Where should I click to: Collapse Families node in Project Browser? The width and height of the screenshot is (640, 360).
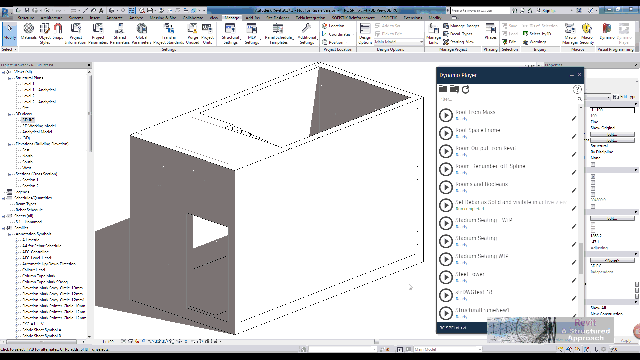[x=4, y=228]
